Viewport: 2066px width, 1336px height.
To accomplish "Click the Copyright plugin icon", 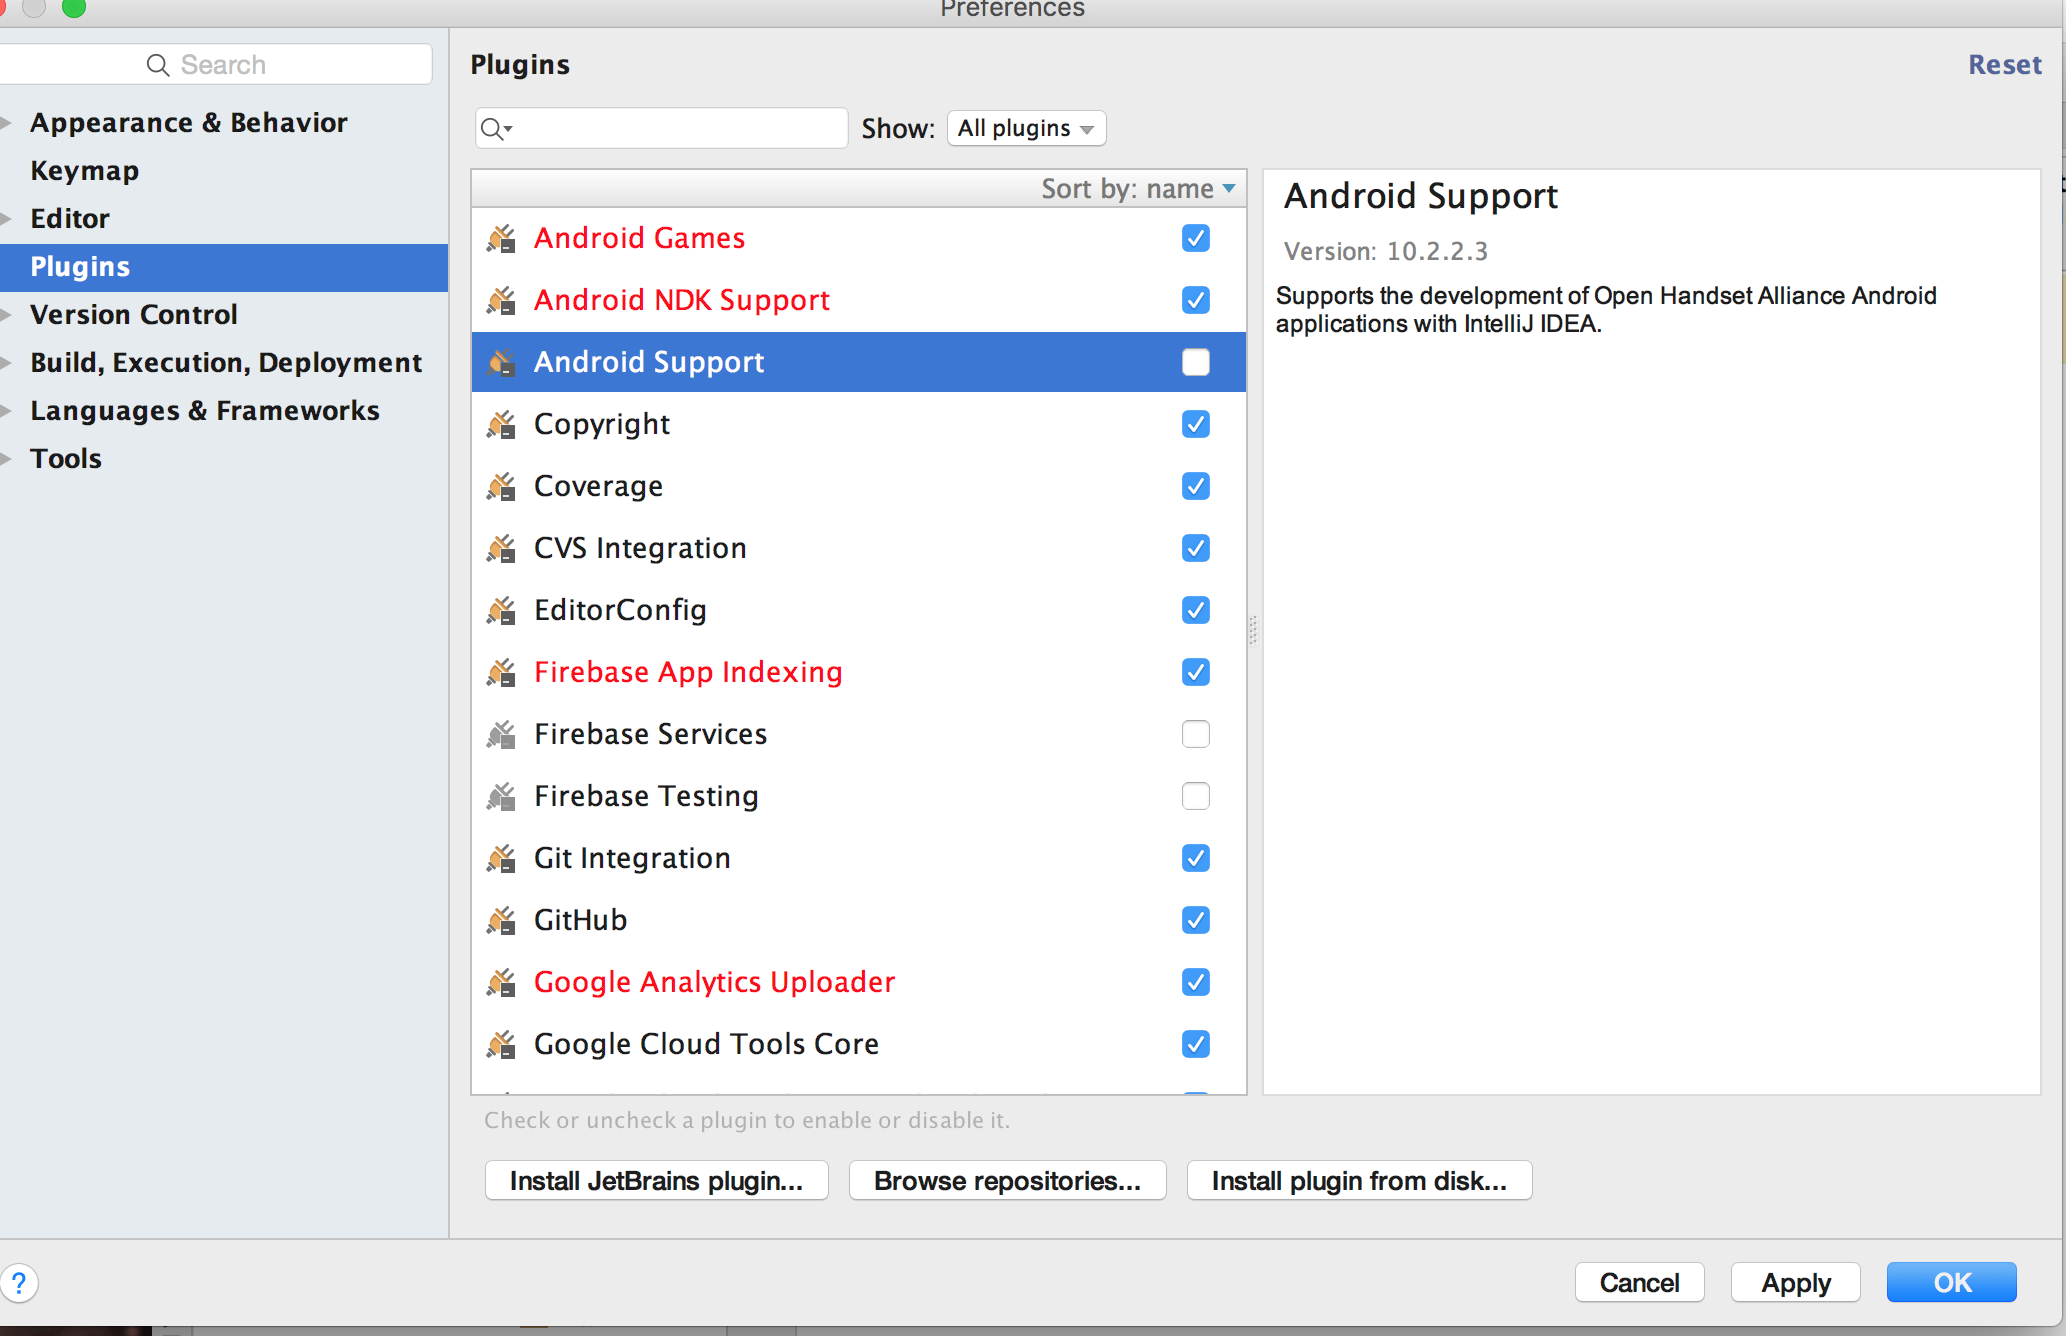I will pyautogui.click(x=501, y=424).
